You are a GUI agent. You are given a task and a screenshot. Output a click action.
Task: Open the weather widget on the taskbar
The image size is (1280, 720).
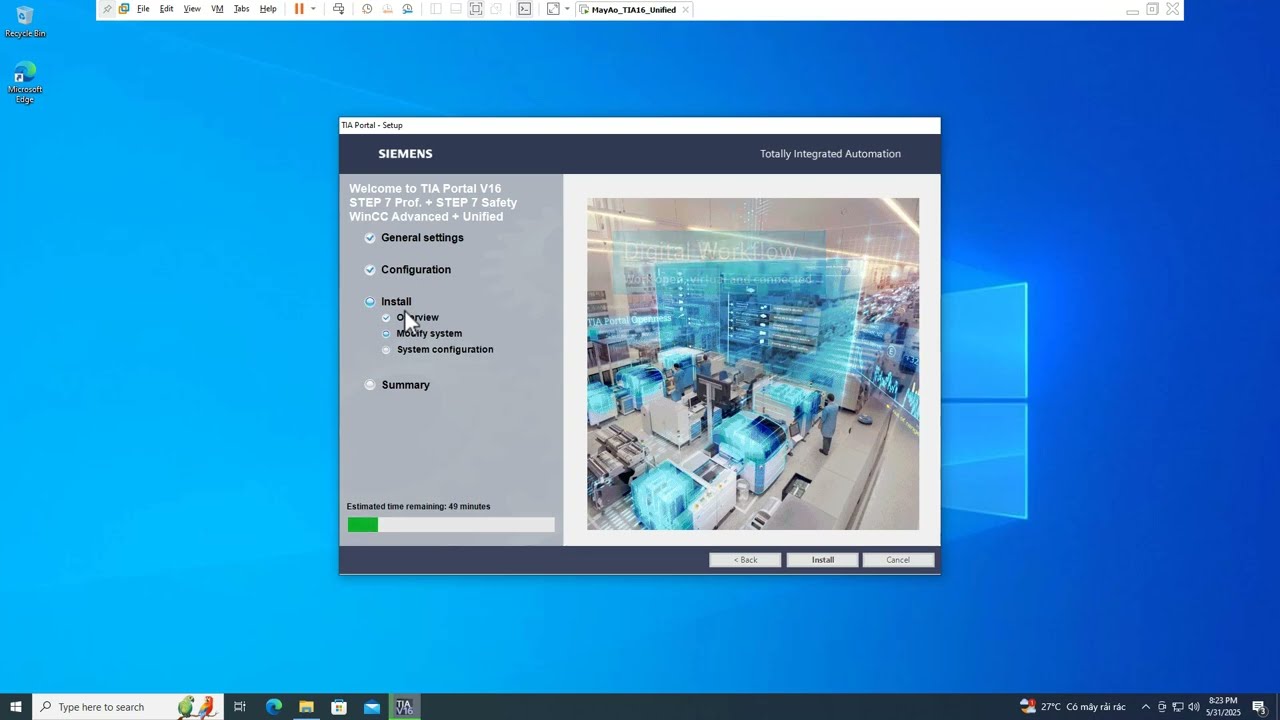pyautogui.click(x=1072, y=707)
